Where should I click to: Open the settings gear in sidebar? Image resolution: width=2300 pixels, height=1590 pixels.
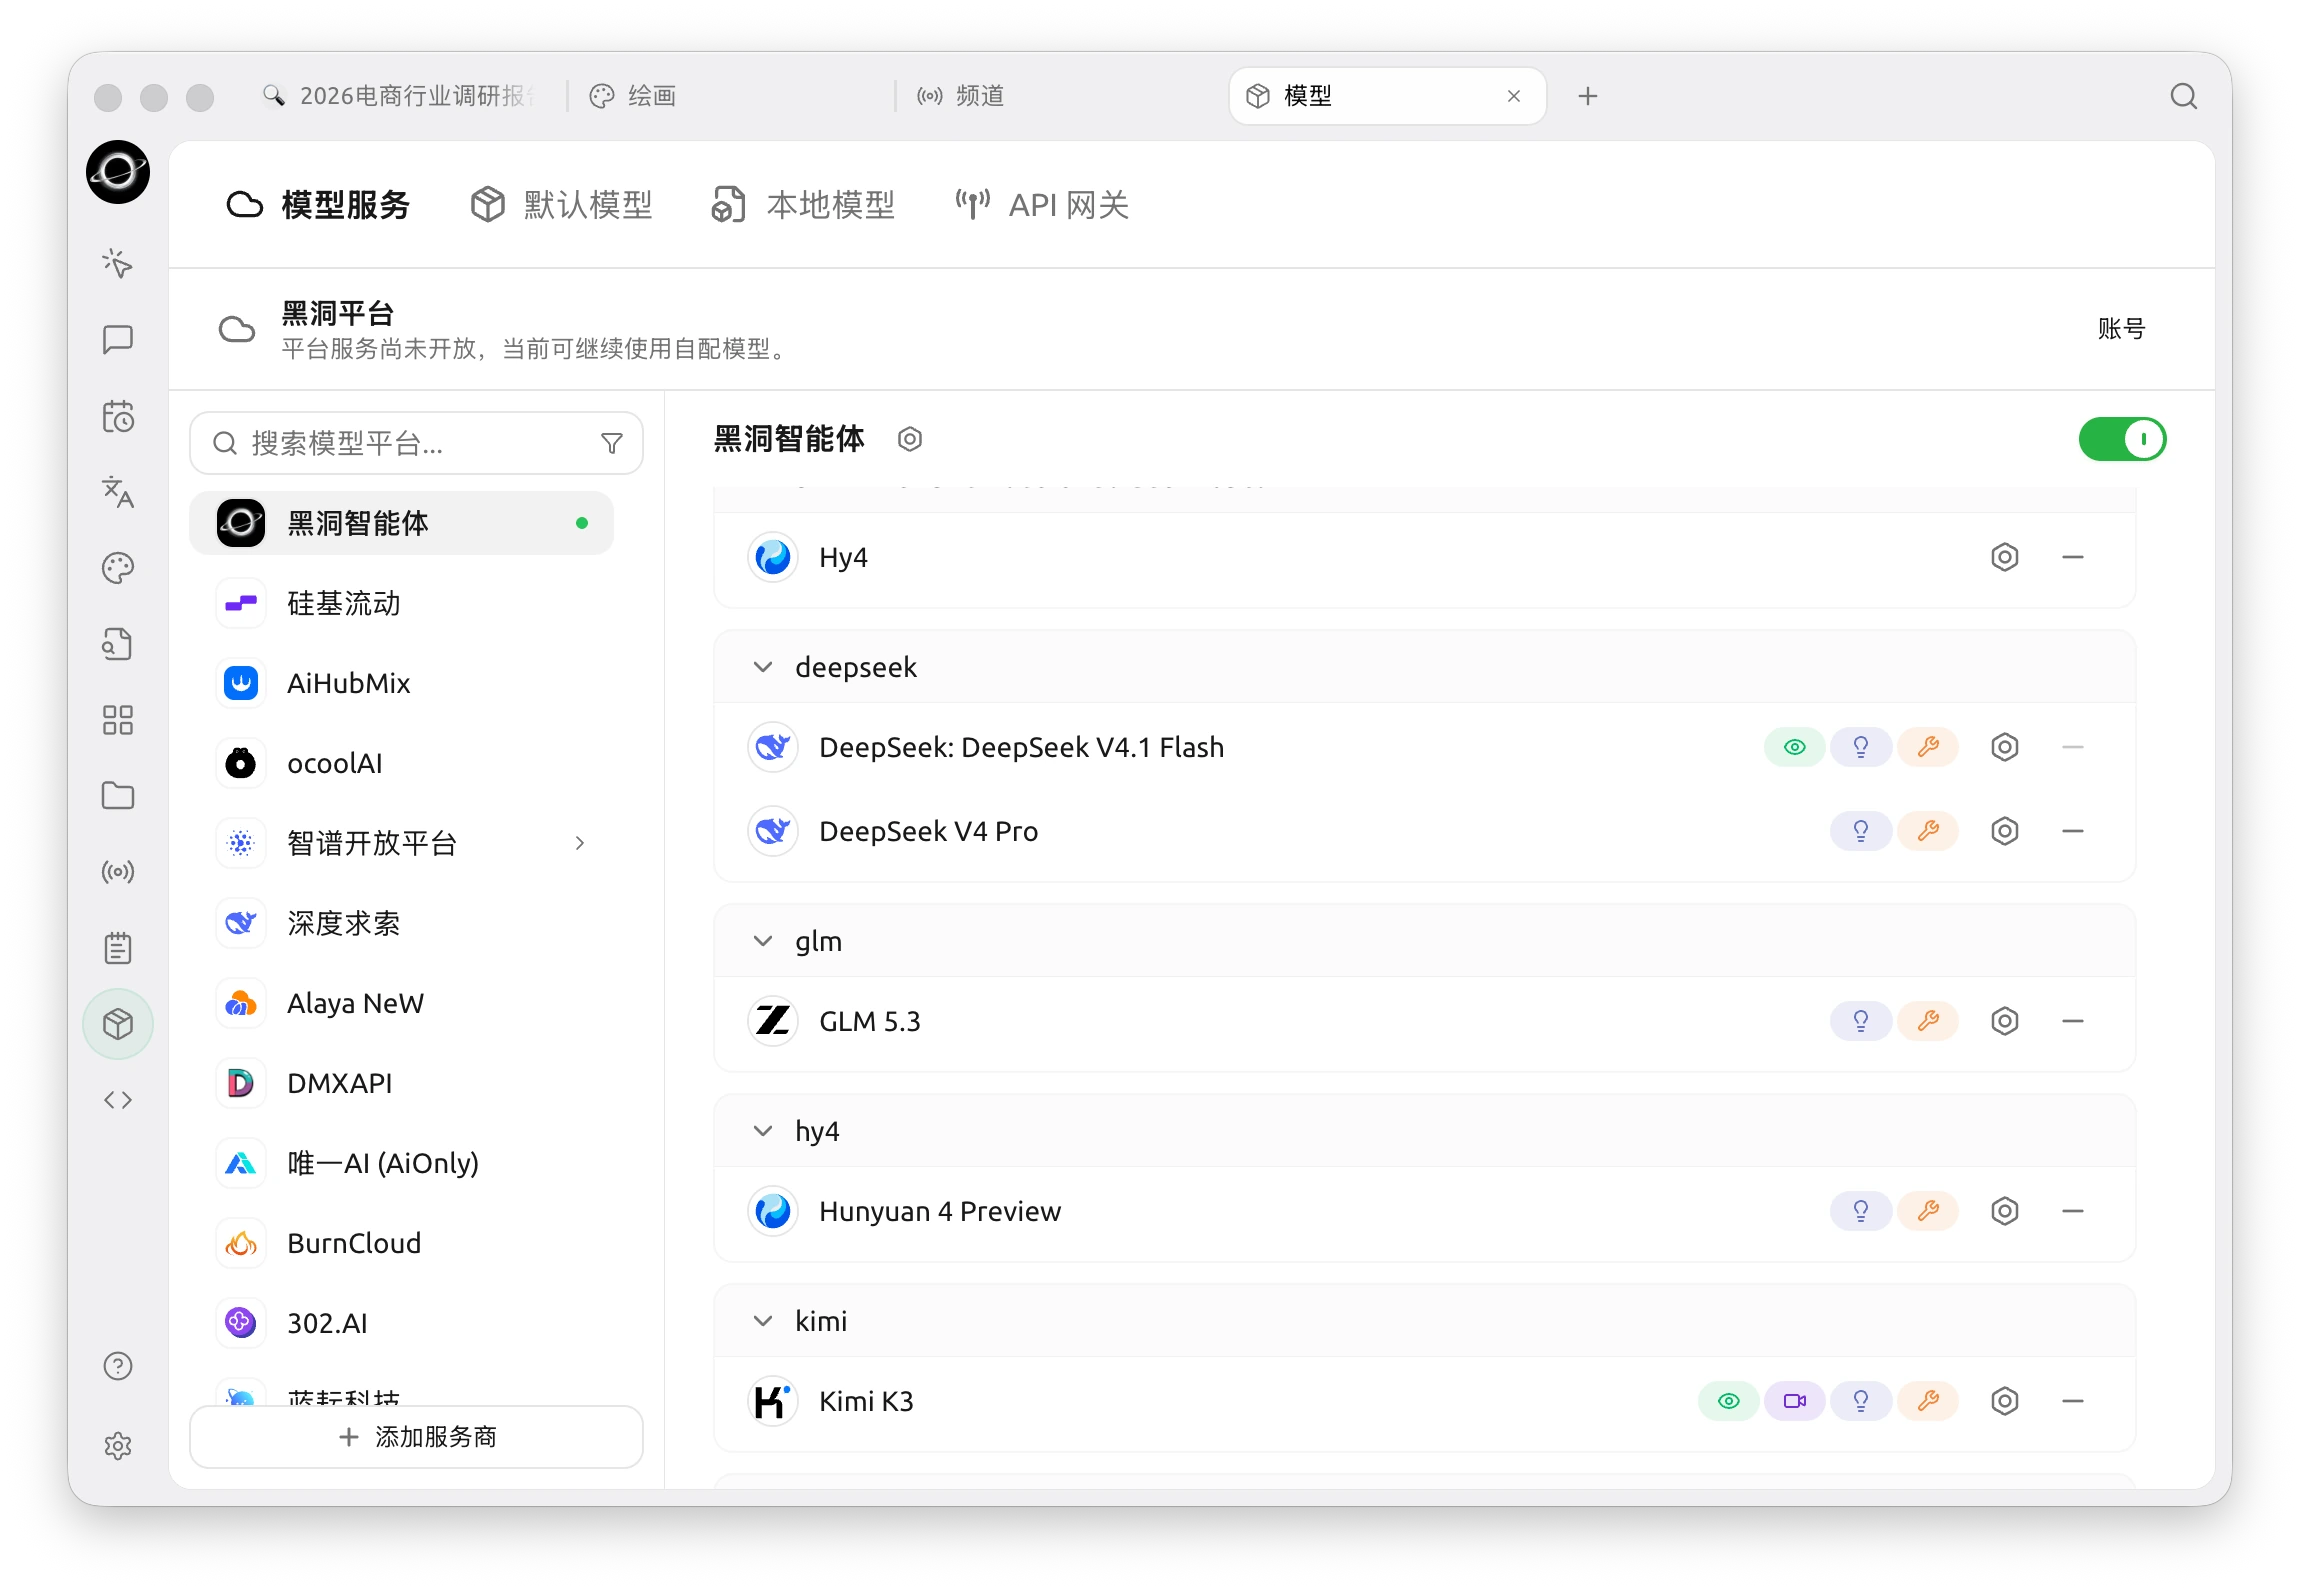click(118, 1446)
